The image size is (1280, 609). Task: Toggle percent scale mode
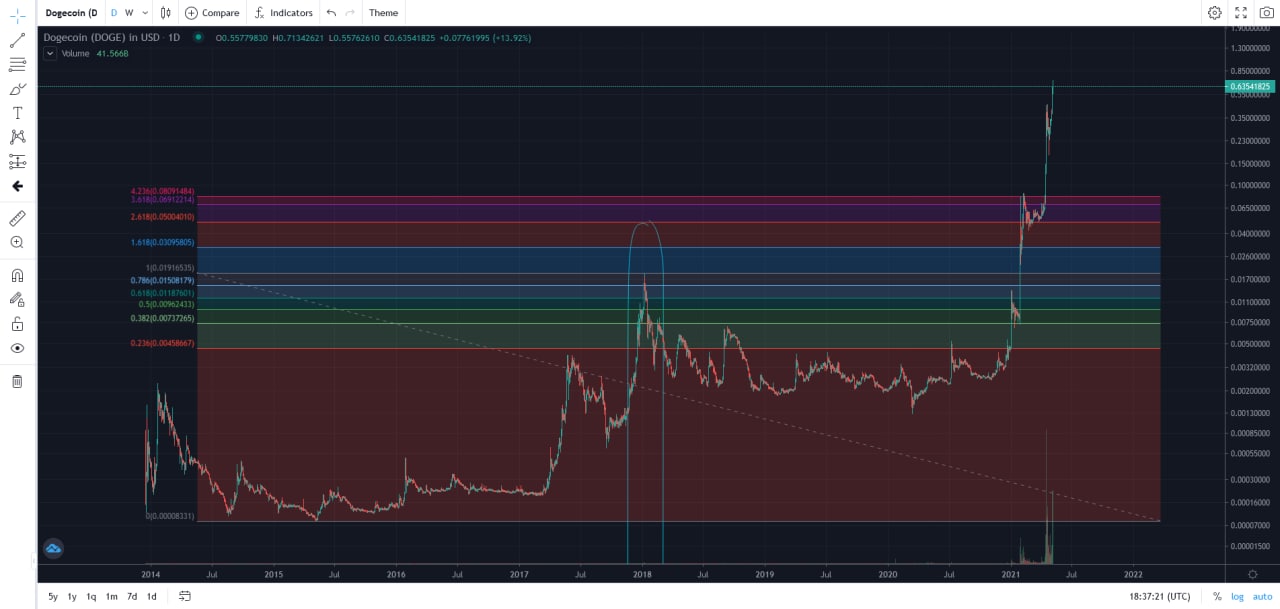tap(1217, 596)
